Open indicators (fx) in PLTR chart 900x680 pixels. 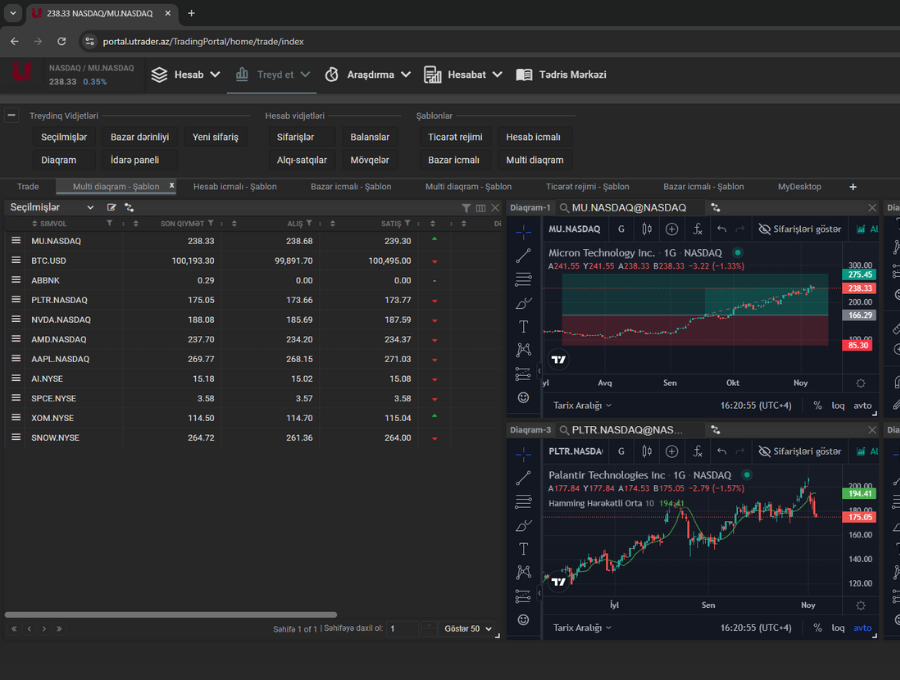click(x=698, y=452)
